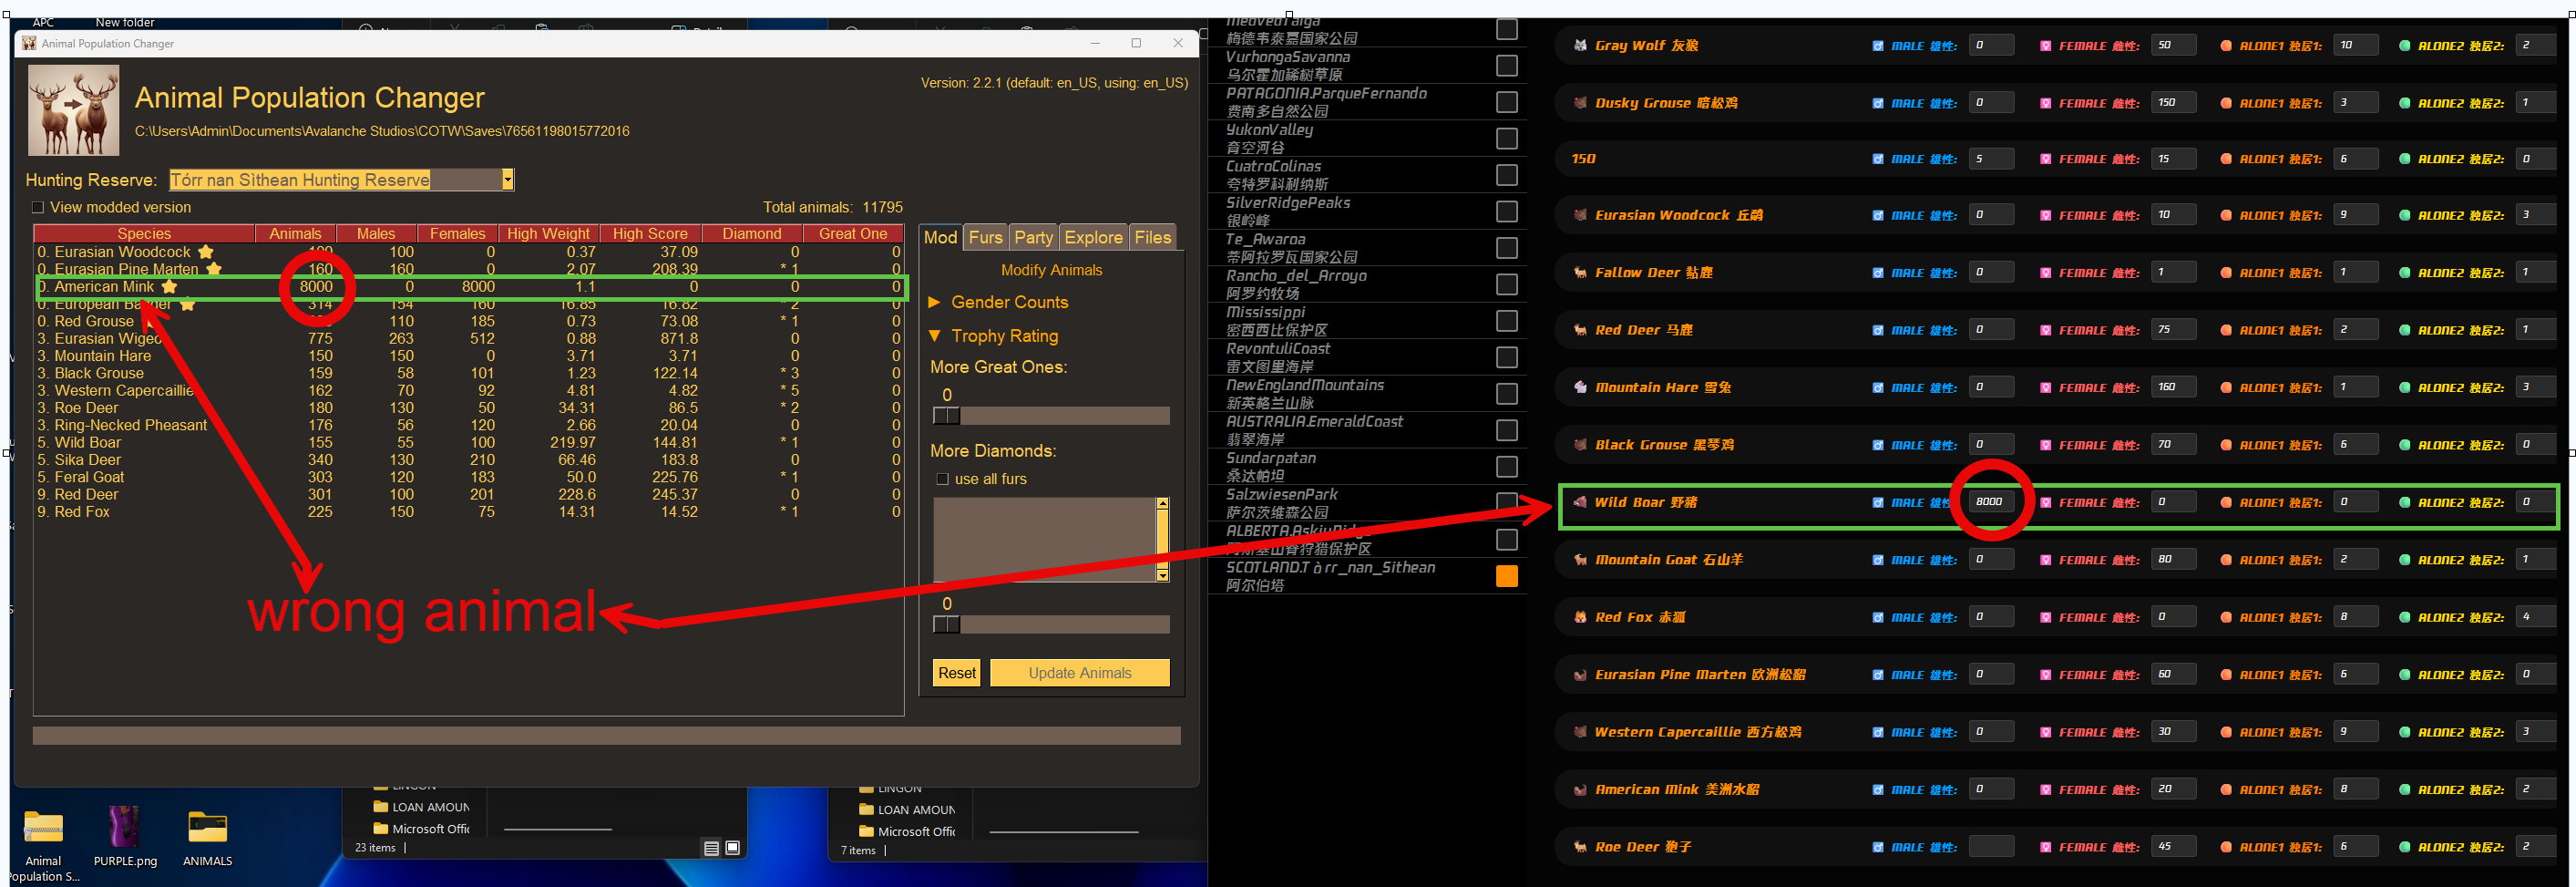The width and height of the screenshot is (2576, 887).
Task: Check the VurhongaSavanna reserve box
Action: coord(1506,65)
